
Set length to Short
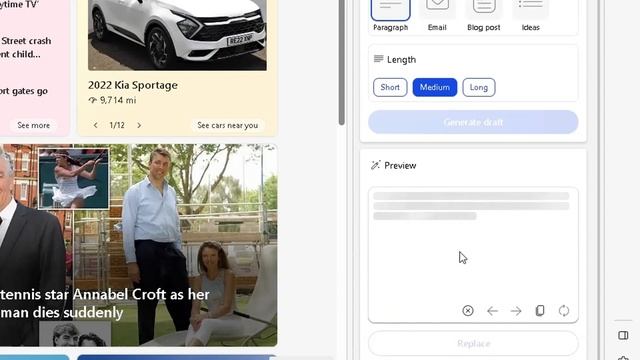pyautogui.click(x=390, y=87)
